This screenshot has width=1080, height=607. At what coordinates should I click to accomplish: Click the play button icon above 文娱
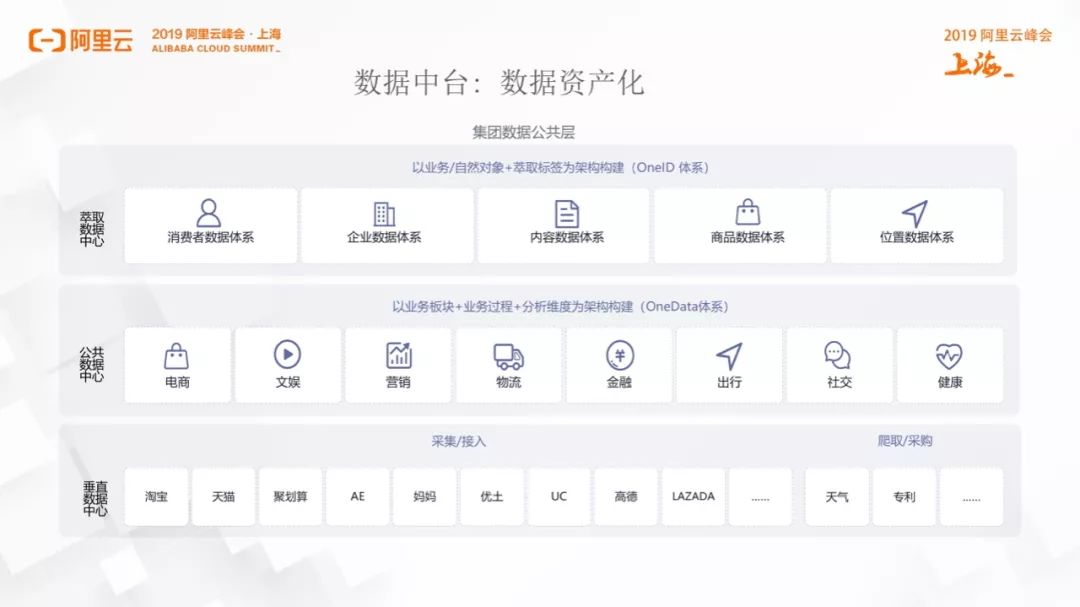pos(287,354)
